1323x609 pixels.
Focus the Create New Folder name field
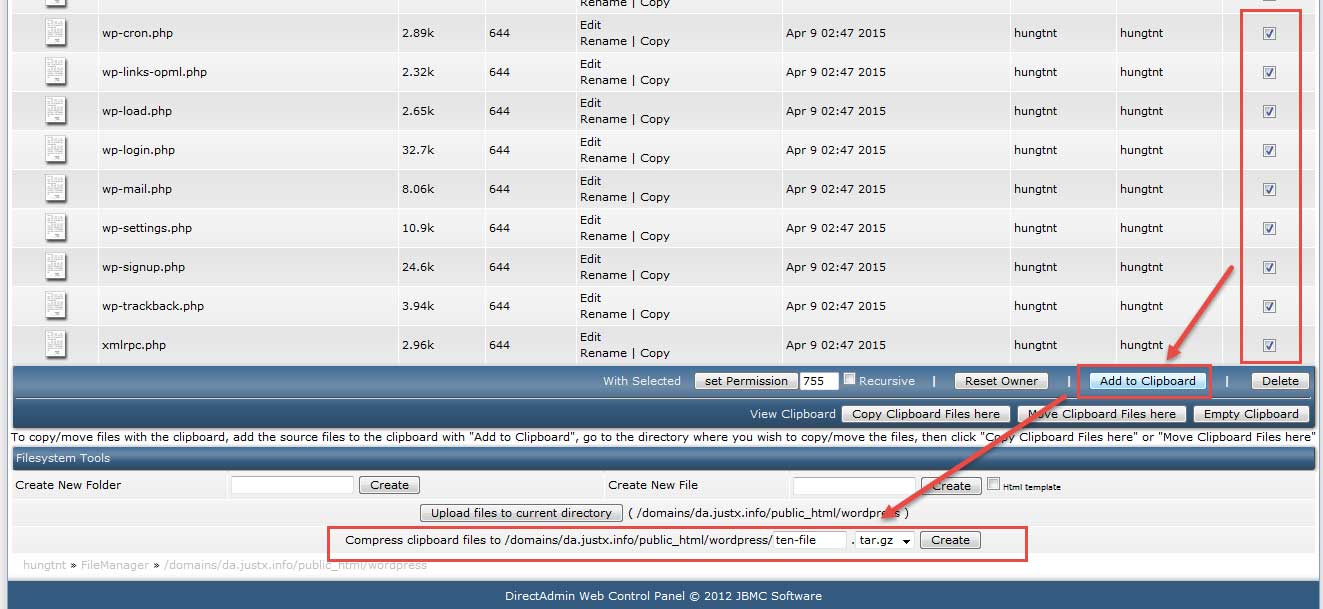[292, 485]
